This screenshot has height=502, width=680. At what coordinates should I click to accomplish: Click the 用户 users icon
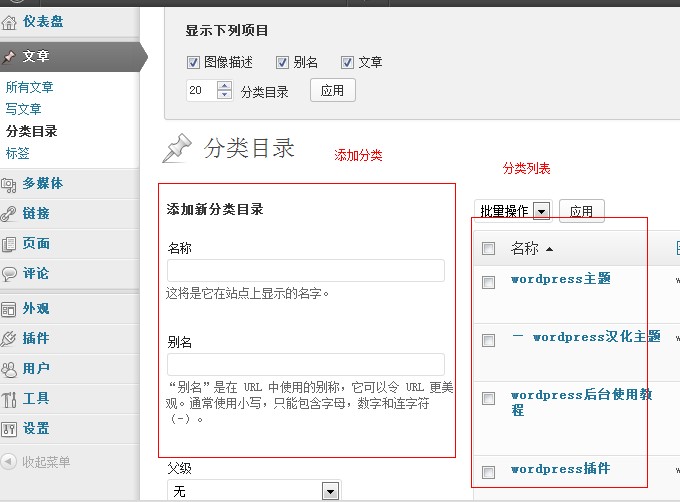(x=10, y=369)
